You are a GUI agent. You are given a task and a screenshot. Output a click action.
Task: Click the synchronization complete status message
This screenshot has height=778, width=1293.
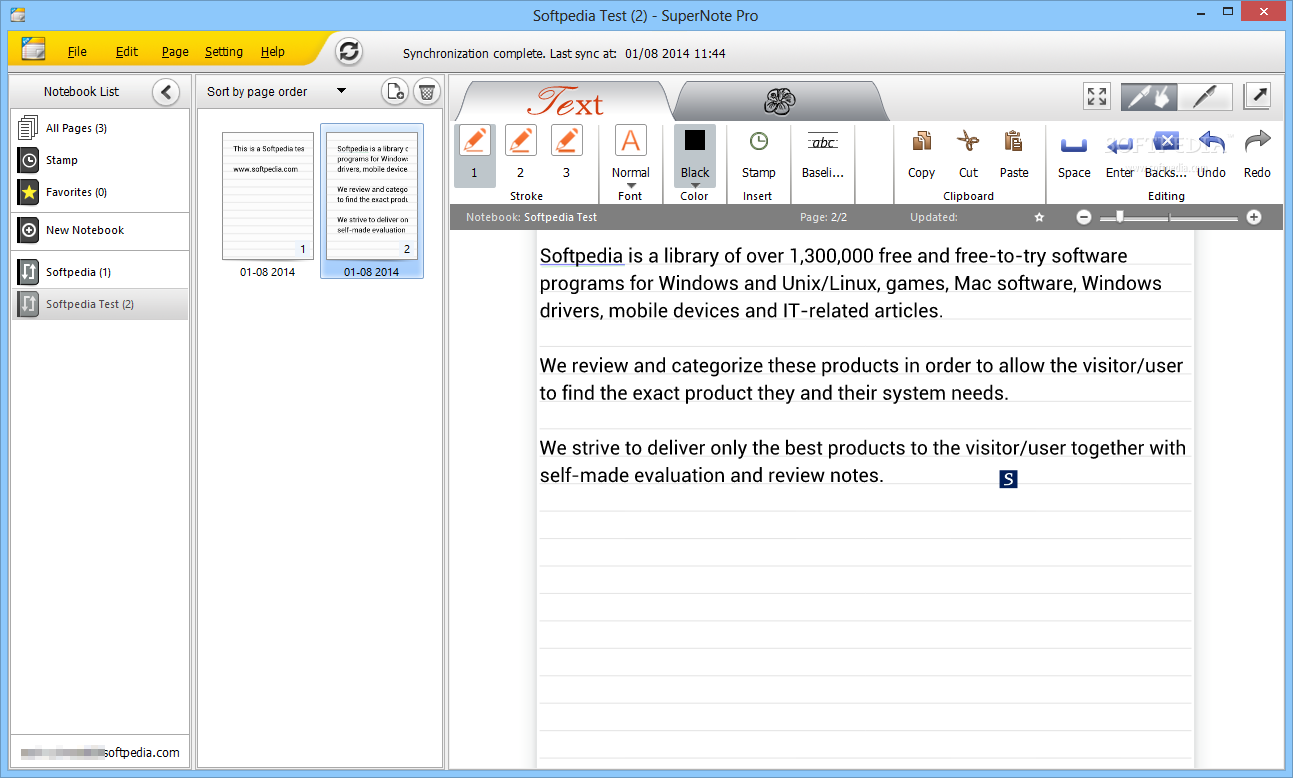click(x=564, y=54)
